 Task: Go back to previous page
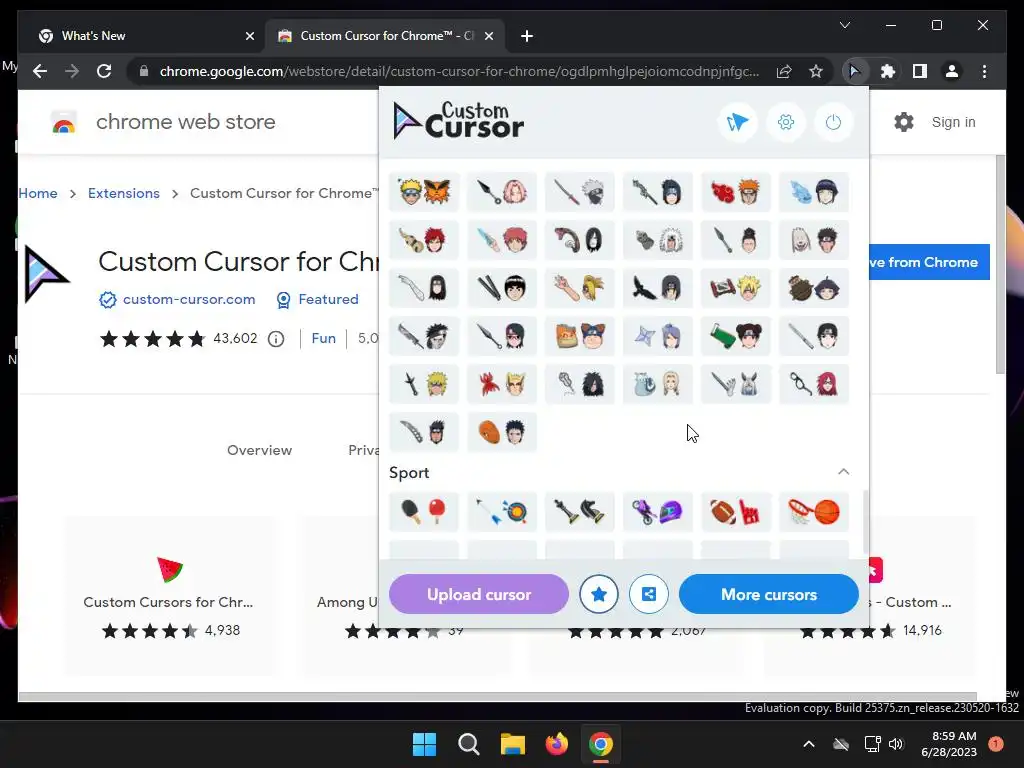40,71
